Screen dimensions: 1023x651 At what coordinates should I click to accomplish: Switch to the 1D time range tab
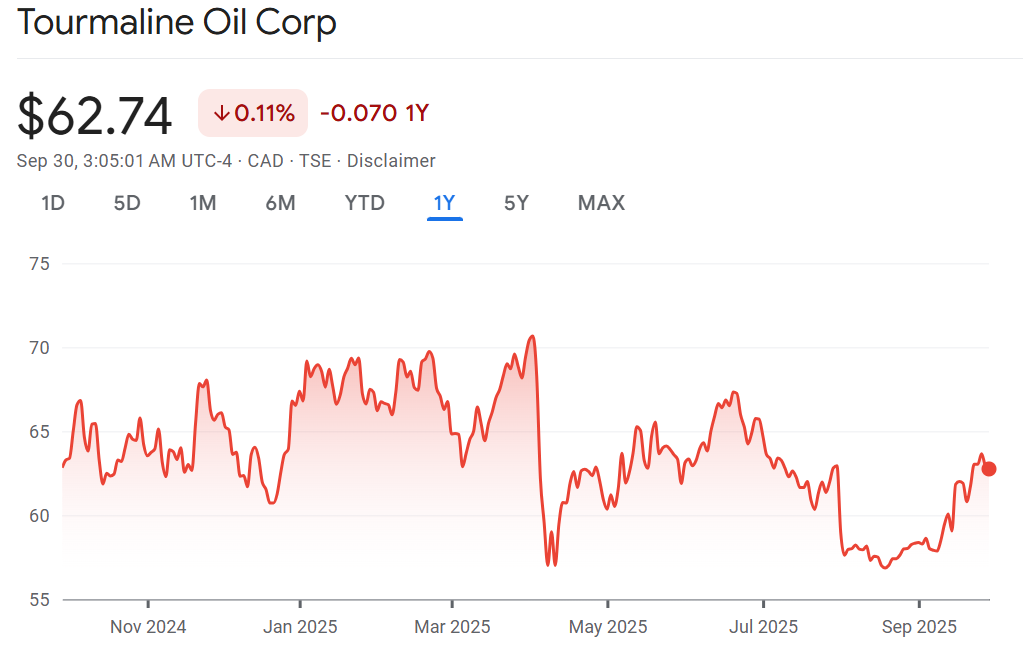point(53,203)
